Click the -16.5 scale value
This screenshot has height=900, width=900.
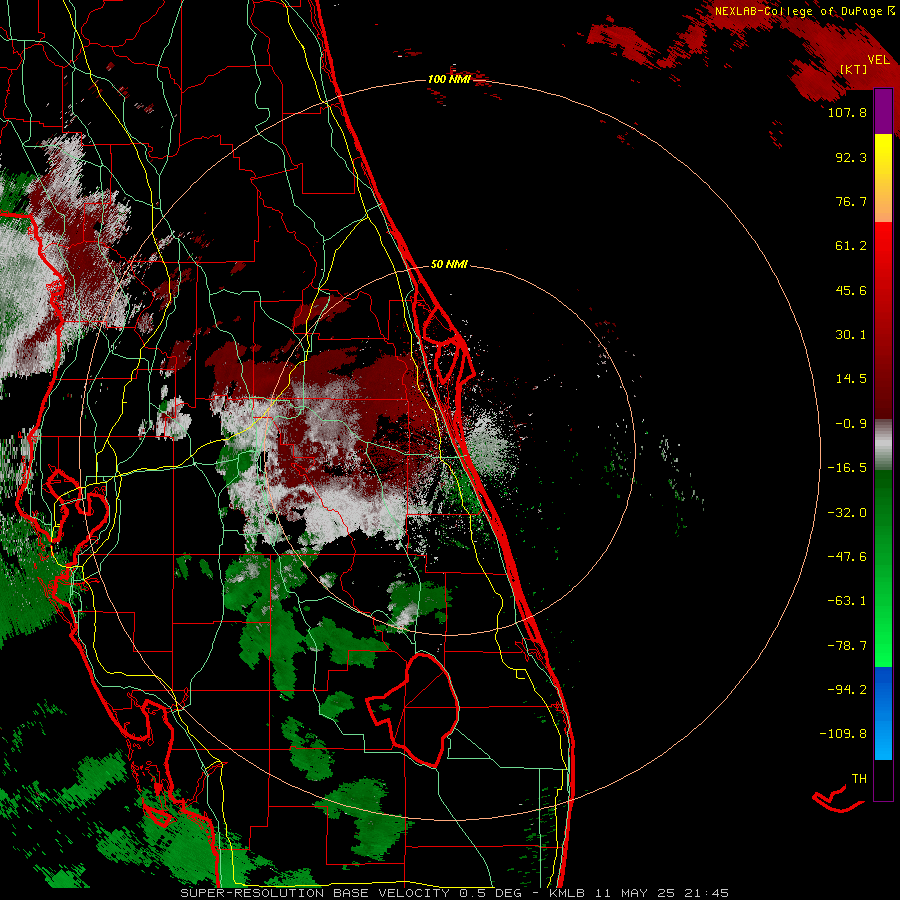pos(847,468)
